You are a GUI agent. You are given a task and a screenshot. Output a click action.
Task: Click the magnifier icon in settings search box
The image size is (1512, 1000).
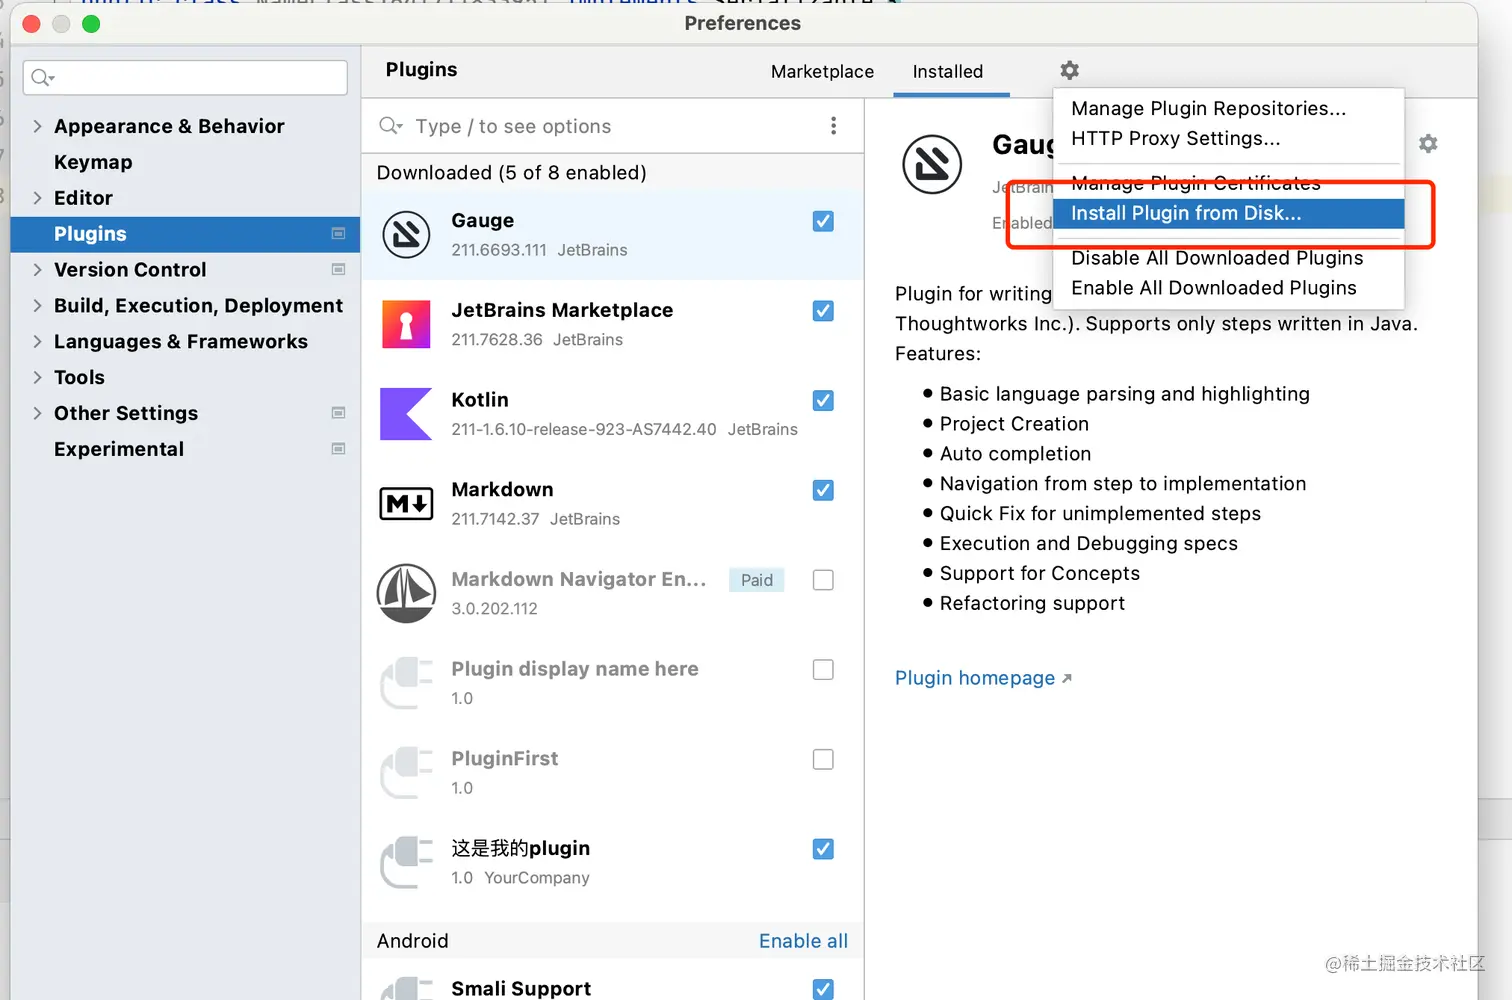[43, 77]
